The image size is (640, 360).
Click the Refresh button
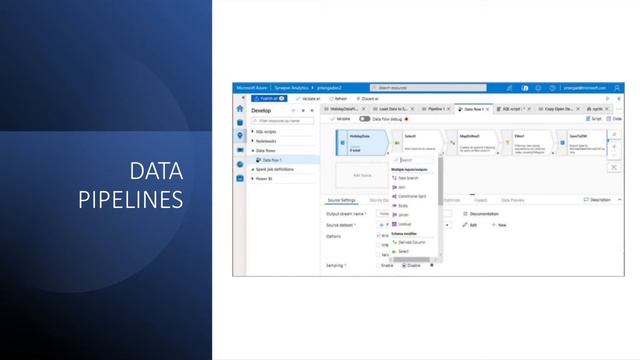coord(338,99)
